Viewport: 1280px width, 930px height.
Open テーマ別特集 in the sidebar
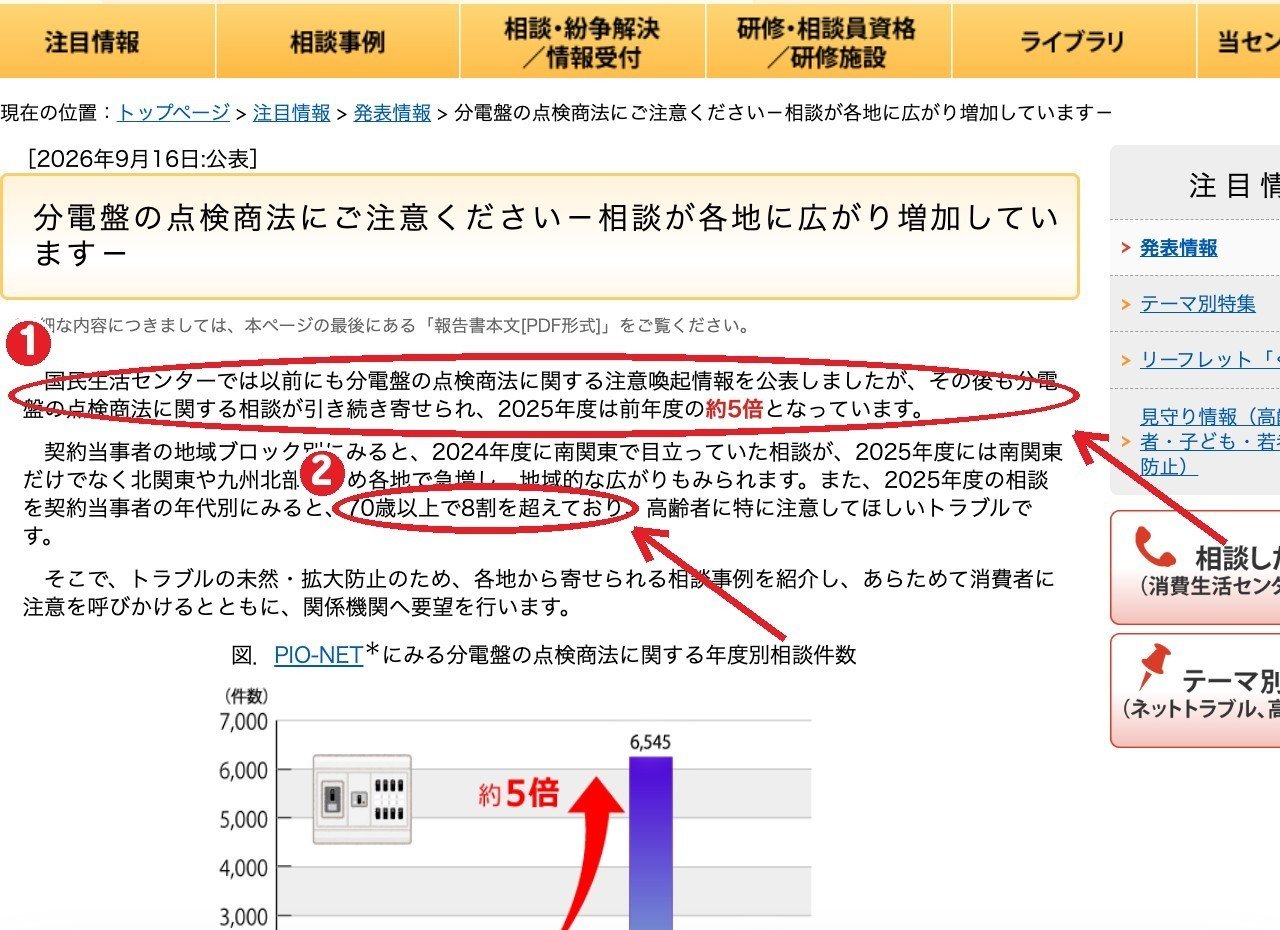[1198, 304]
